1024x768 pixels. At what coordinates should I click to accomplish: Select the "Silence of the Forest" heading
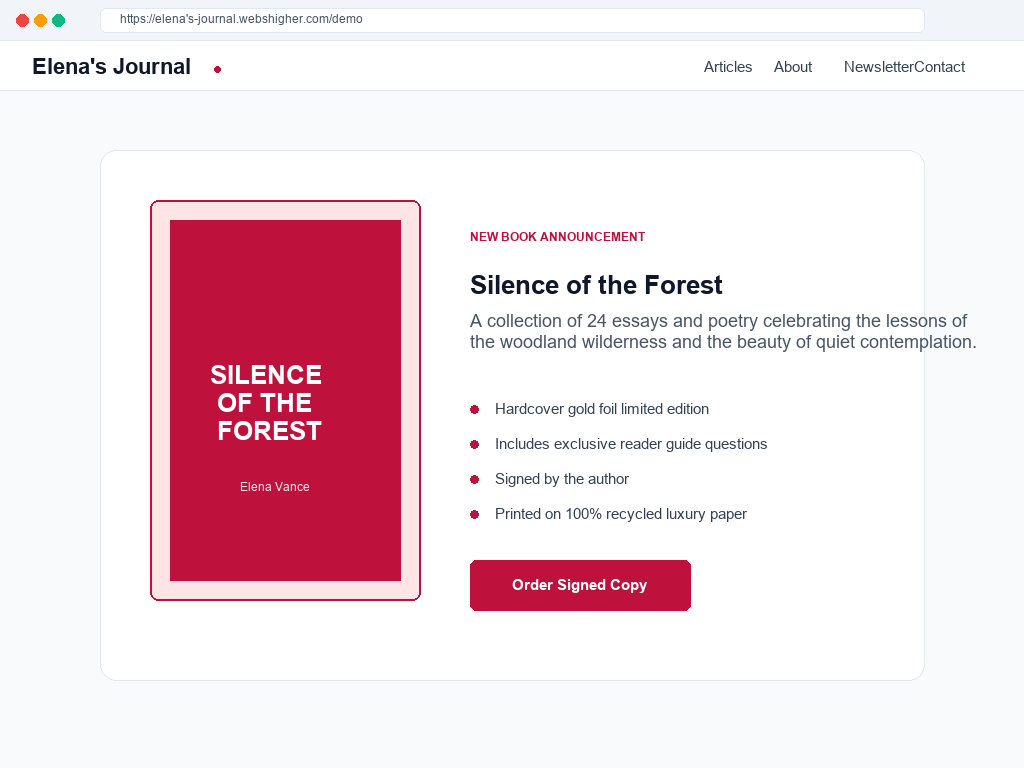(x=596, y=285)
